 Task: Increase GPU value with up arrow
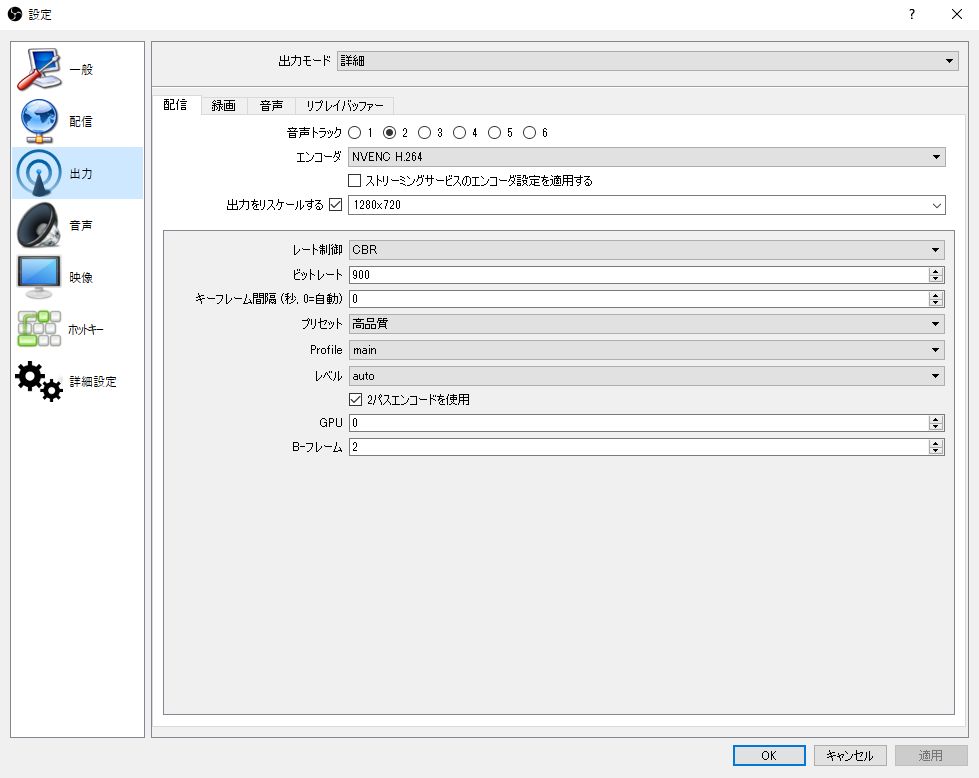click(x=935, y=419)
